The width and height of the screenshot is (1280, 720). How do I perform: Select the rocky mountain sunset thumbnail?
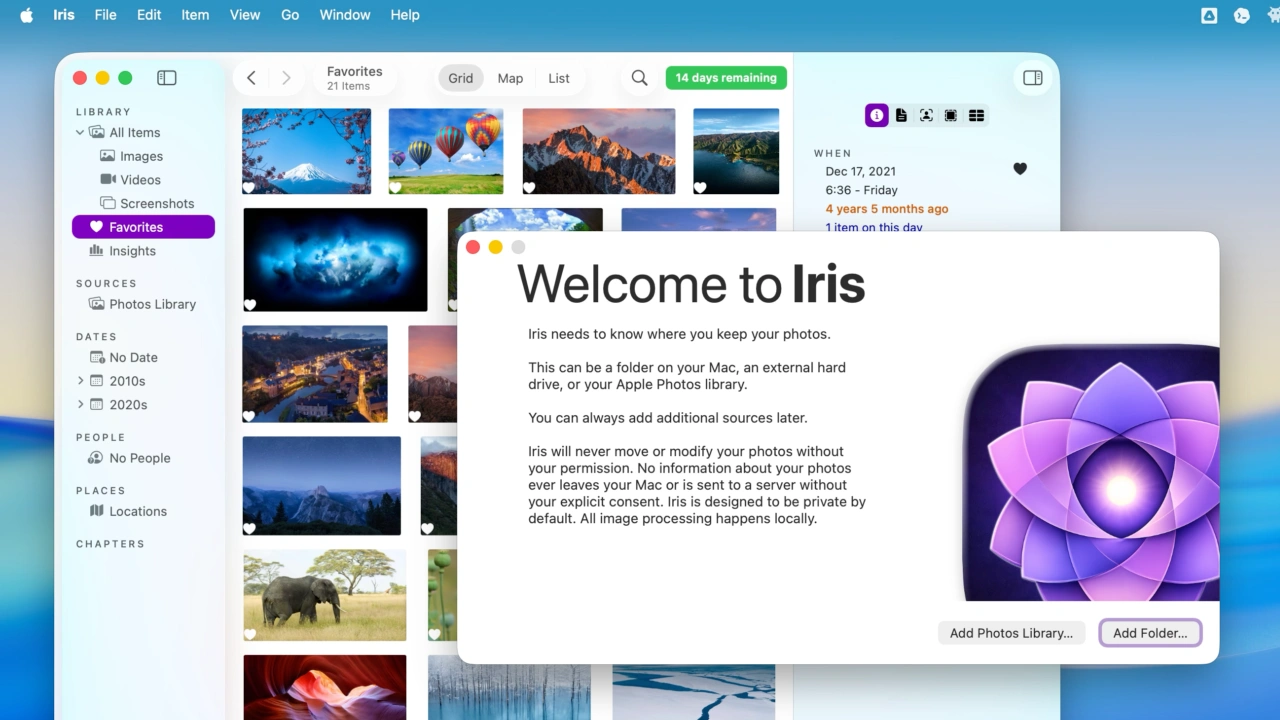pos(599,151)
